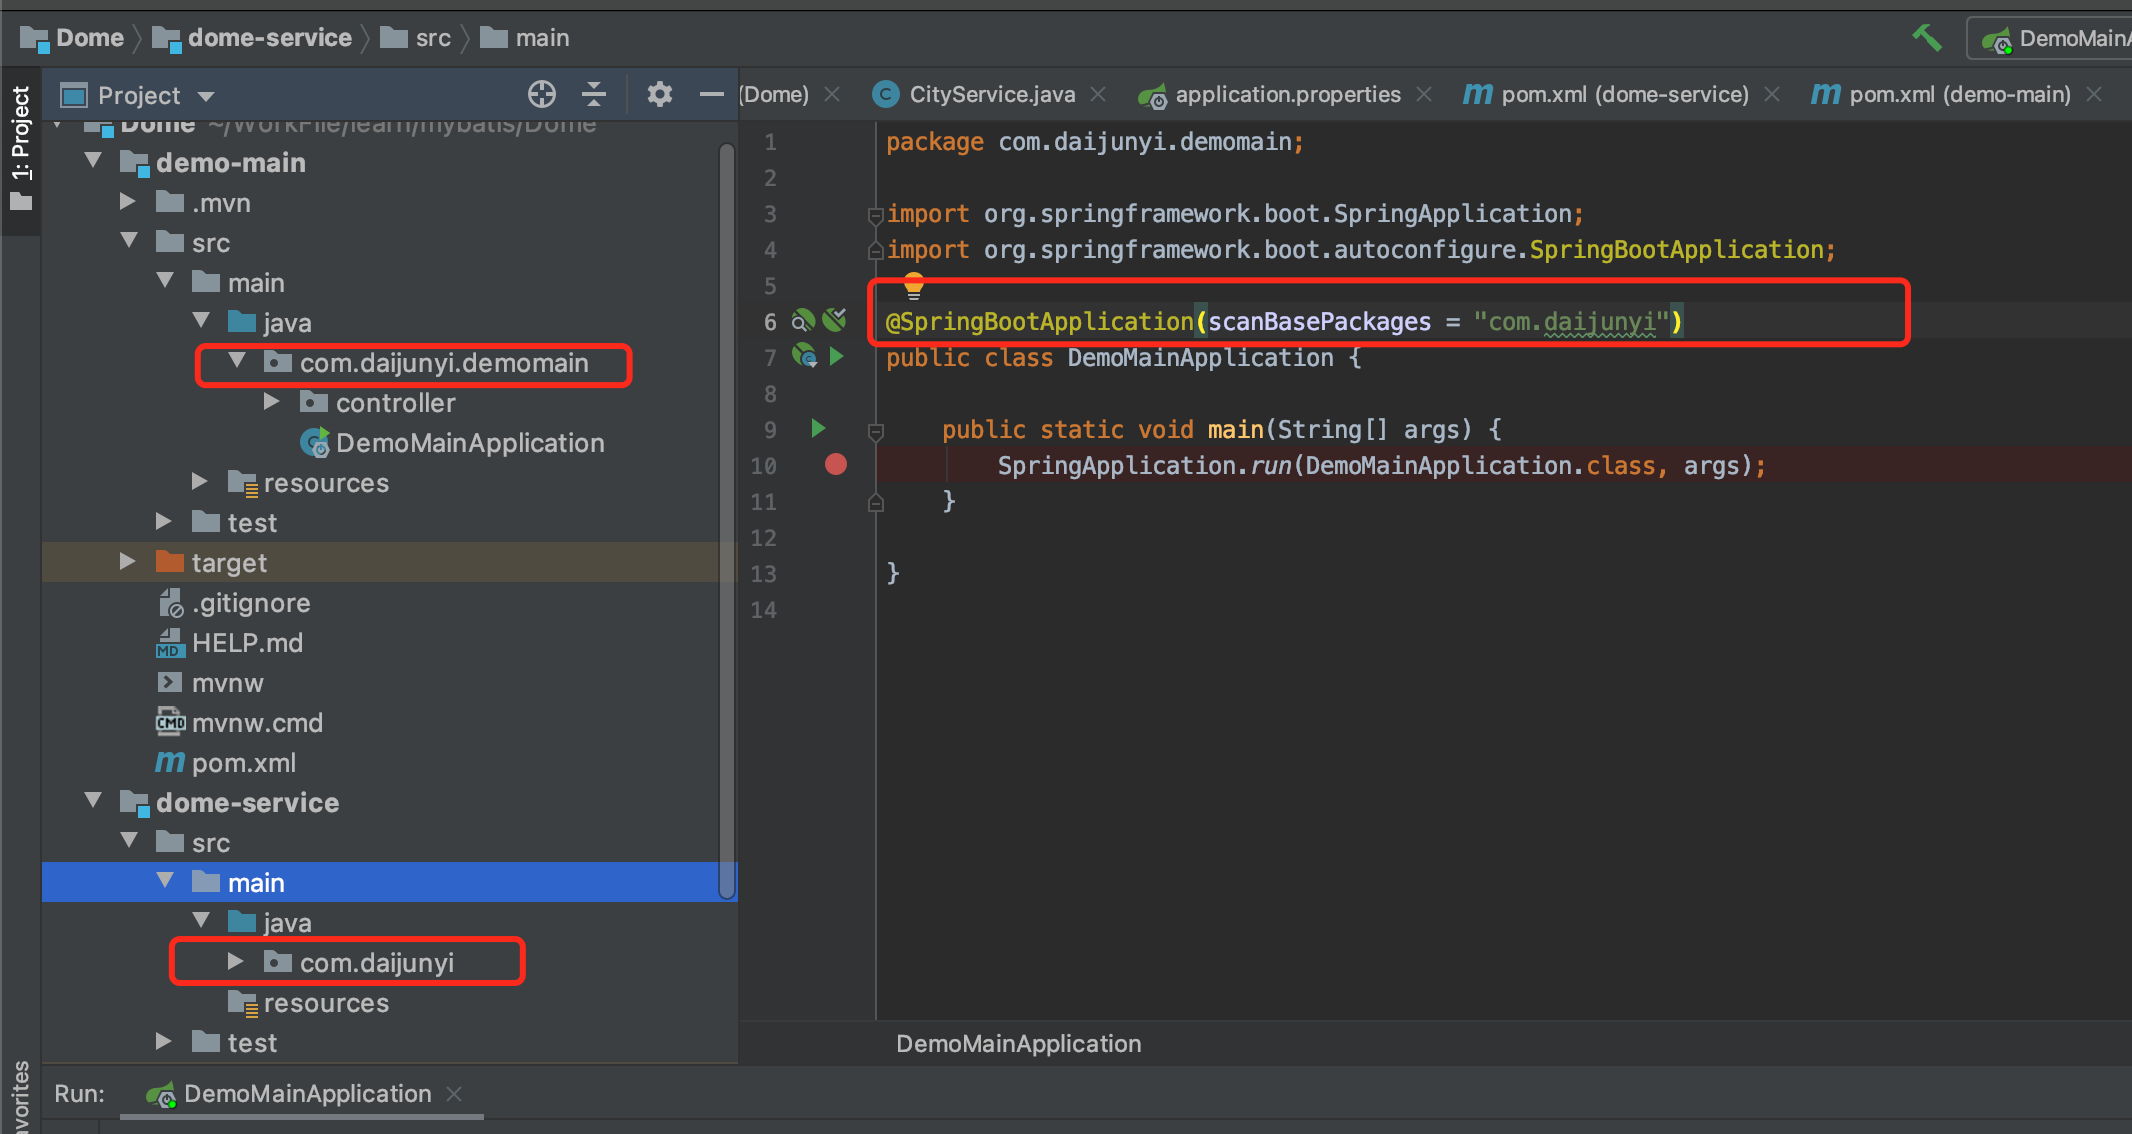The height and width of the screenshot is (1134, 2132).
Task: Close the CityService.java tab
Action: tap(1098, 94)
